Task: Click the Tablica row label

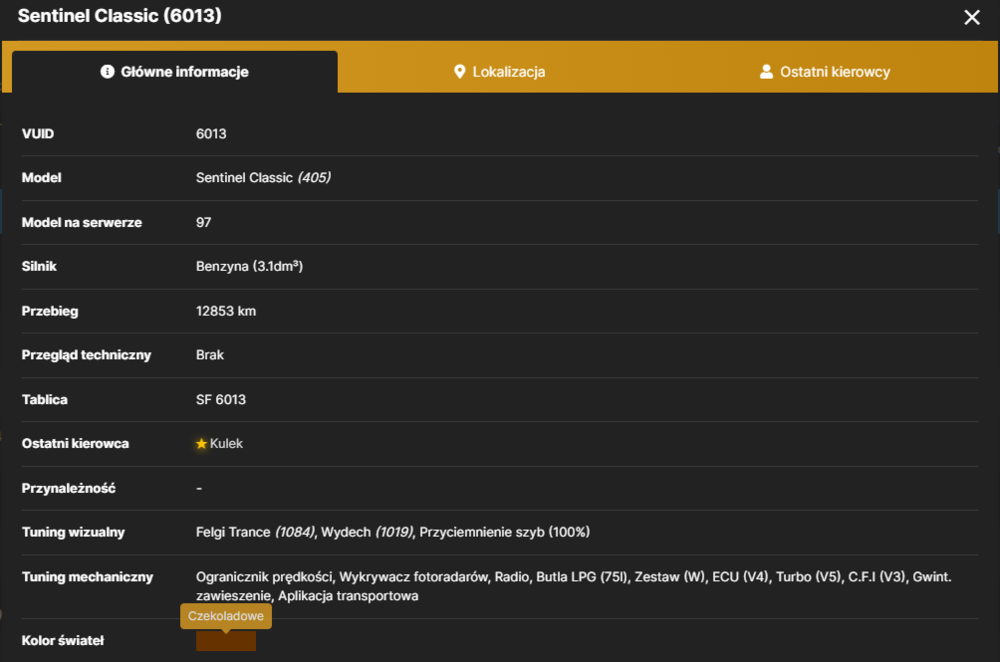Action: point(45,400)
